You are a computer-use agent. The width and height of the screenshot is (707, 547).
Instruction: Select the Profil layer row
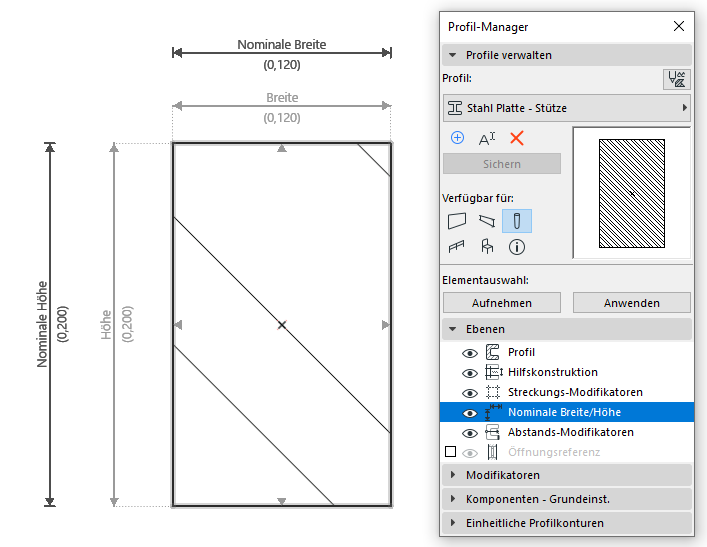567,352
